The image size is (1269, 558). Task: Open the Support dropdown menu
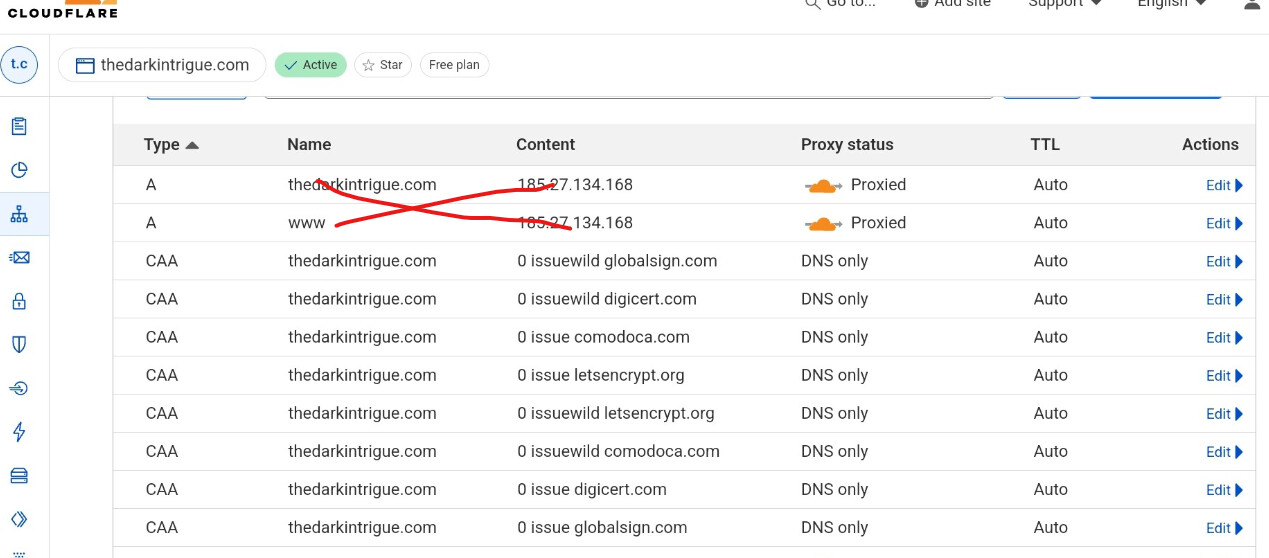tap(1065, 3)
